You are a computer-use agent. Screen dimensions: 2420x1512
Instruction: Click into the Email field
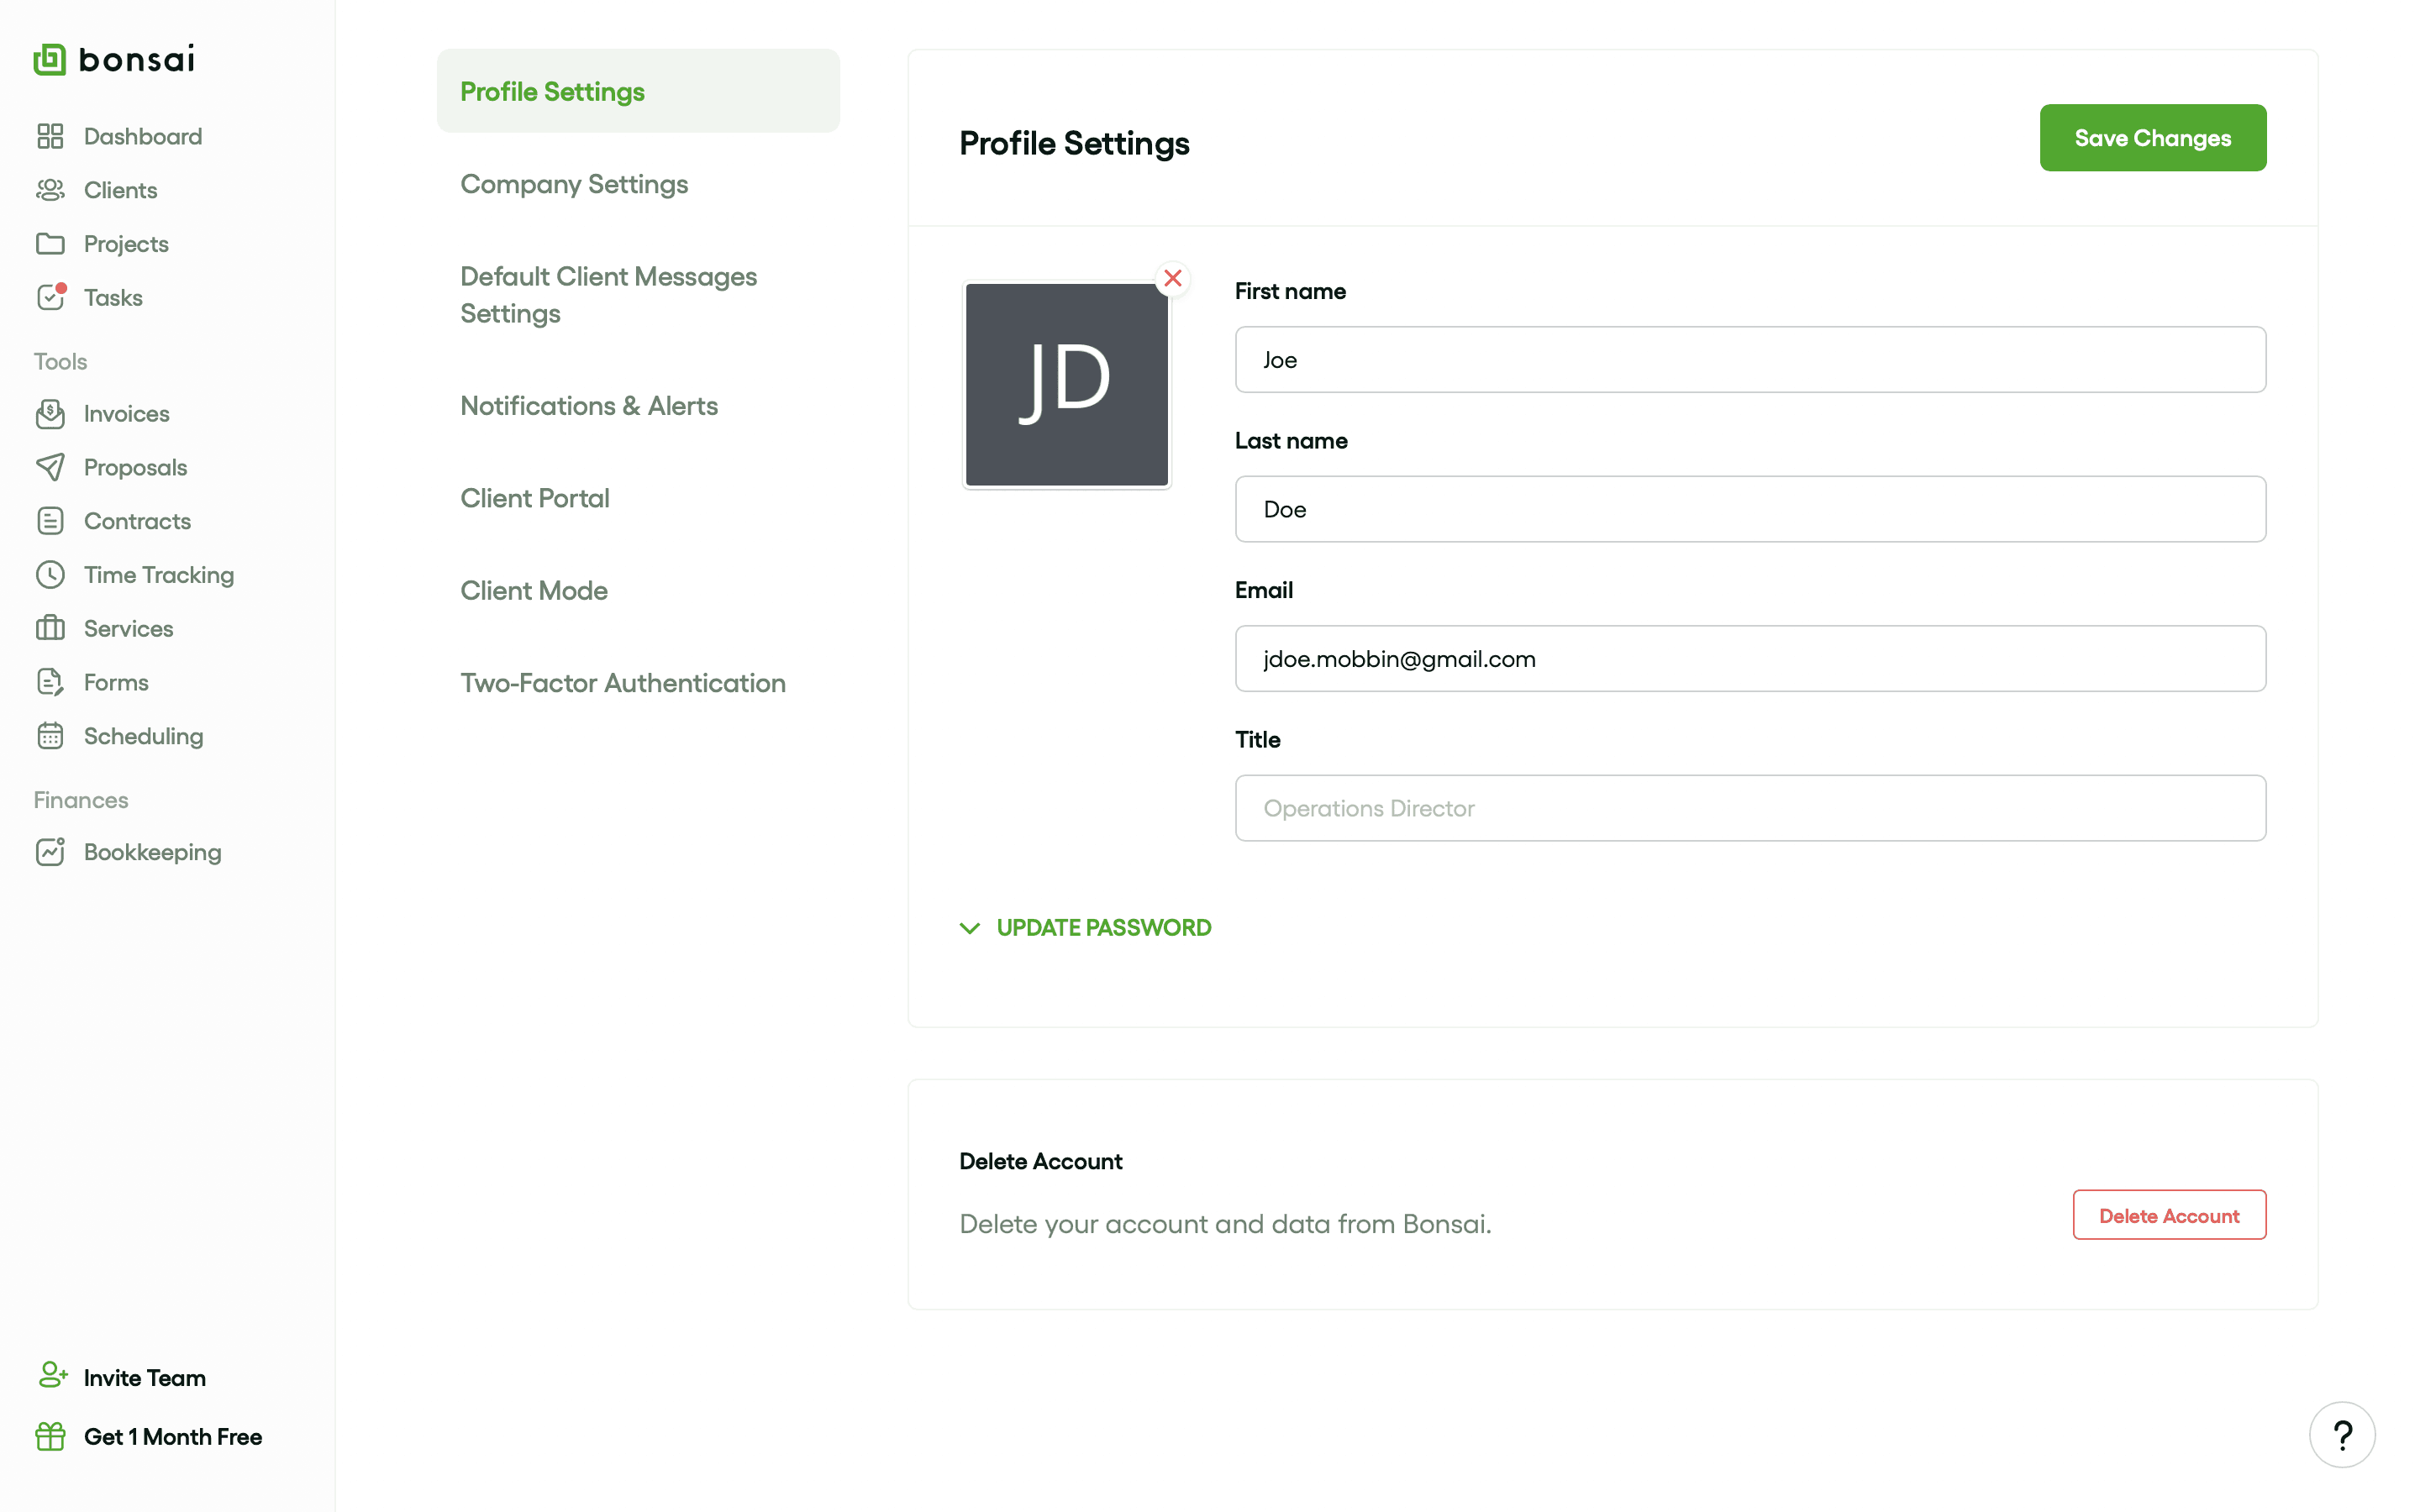point(1749,659)
